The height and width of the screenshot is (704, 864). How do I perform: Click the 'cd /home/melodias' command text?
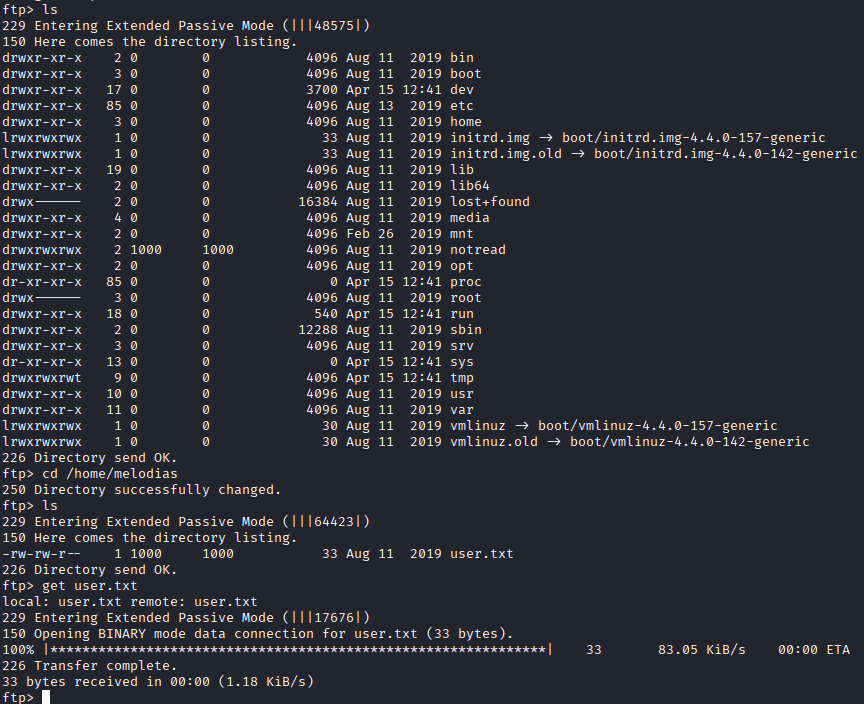[x=104, y=474]
